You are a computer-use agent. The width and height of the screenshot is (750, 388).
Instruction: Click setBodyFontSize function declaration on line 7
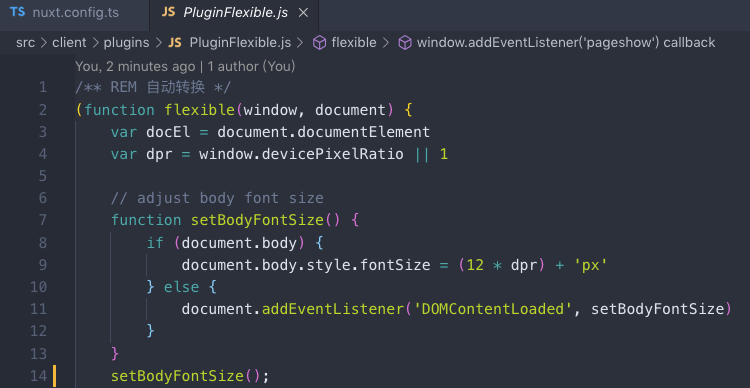[258, 220]
